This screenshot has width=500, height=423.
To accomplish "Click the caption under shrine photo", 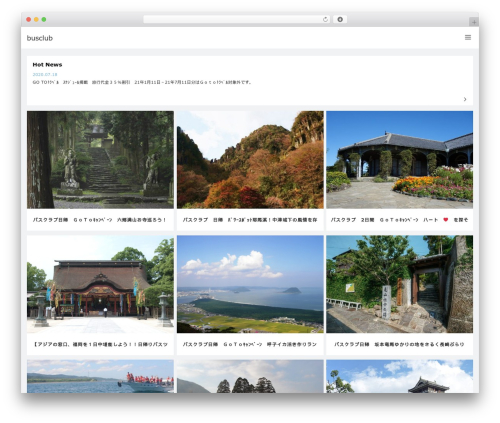I will click(x=100, y=344).
